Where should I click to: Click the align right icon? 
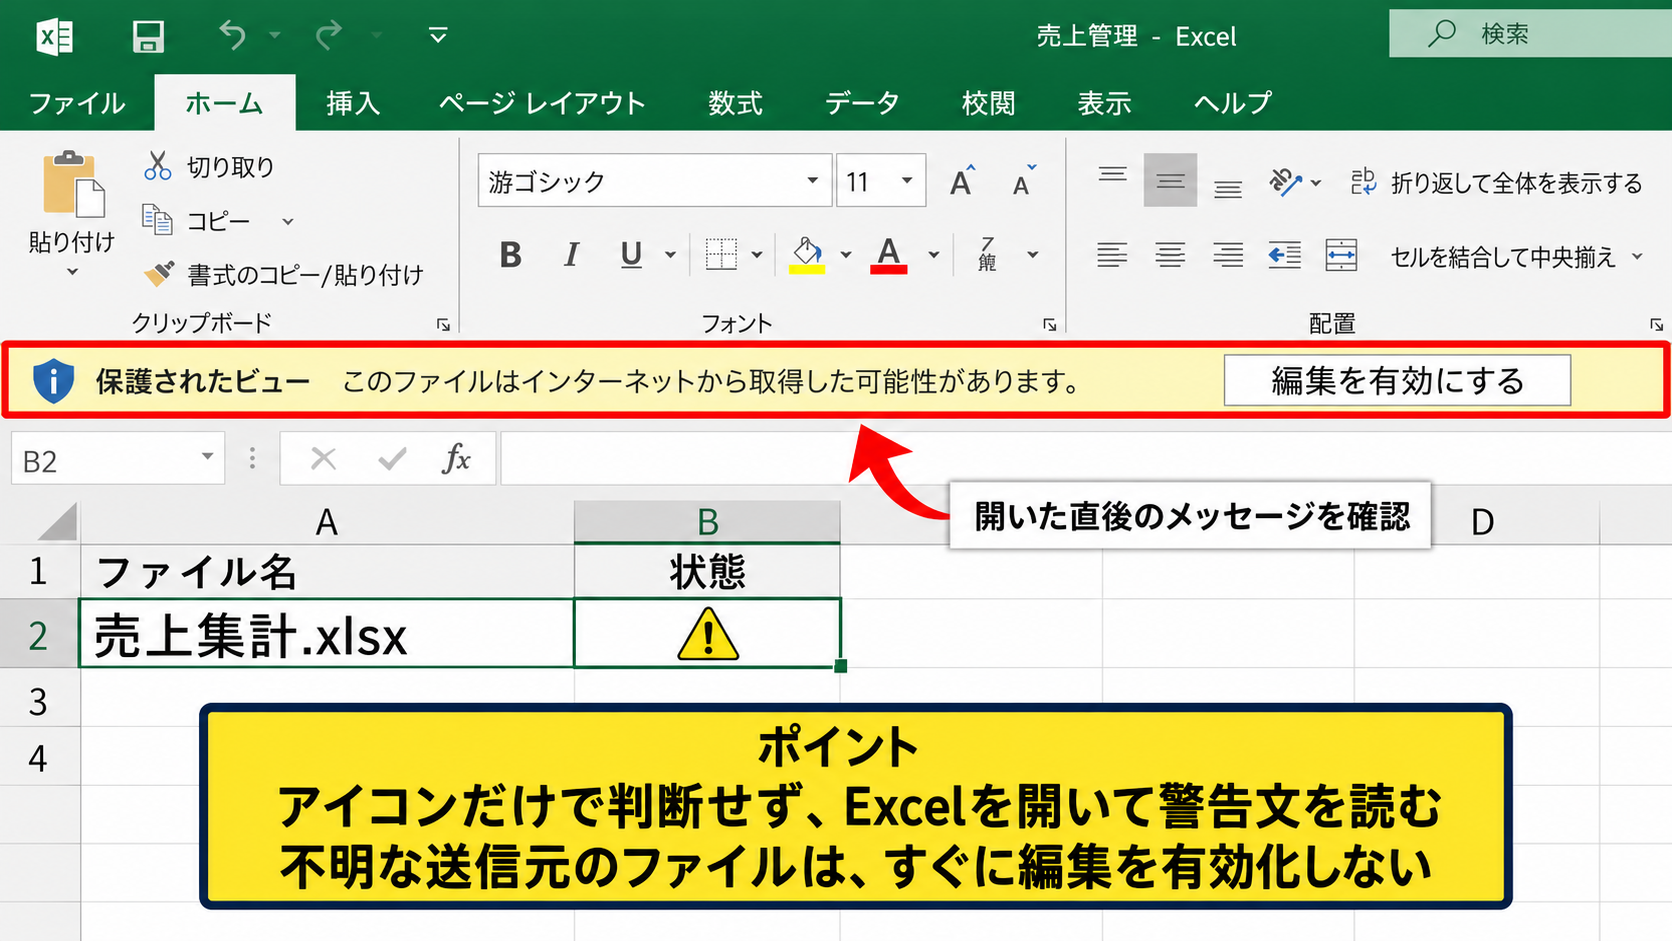pos(1228,255)
